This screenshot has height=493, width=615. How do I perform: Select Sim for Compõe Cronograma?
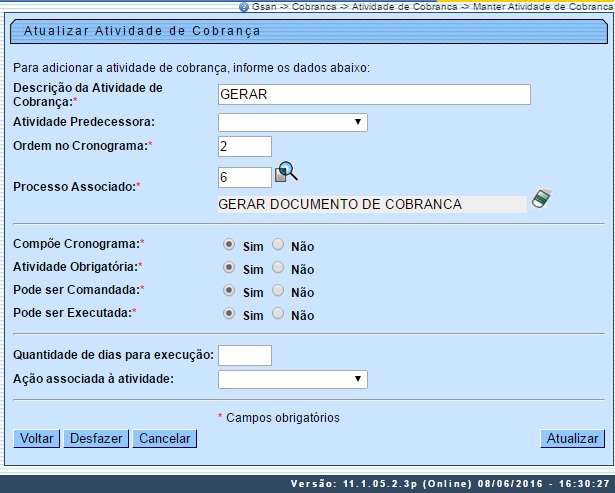click(x=230, y=244)
